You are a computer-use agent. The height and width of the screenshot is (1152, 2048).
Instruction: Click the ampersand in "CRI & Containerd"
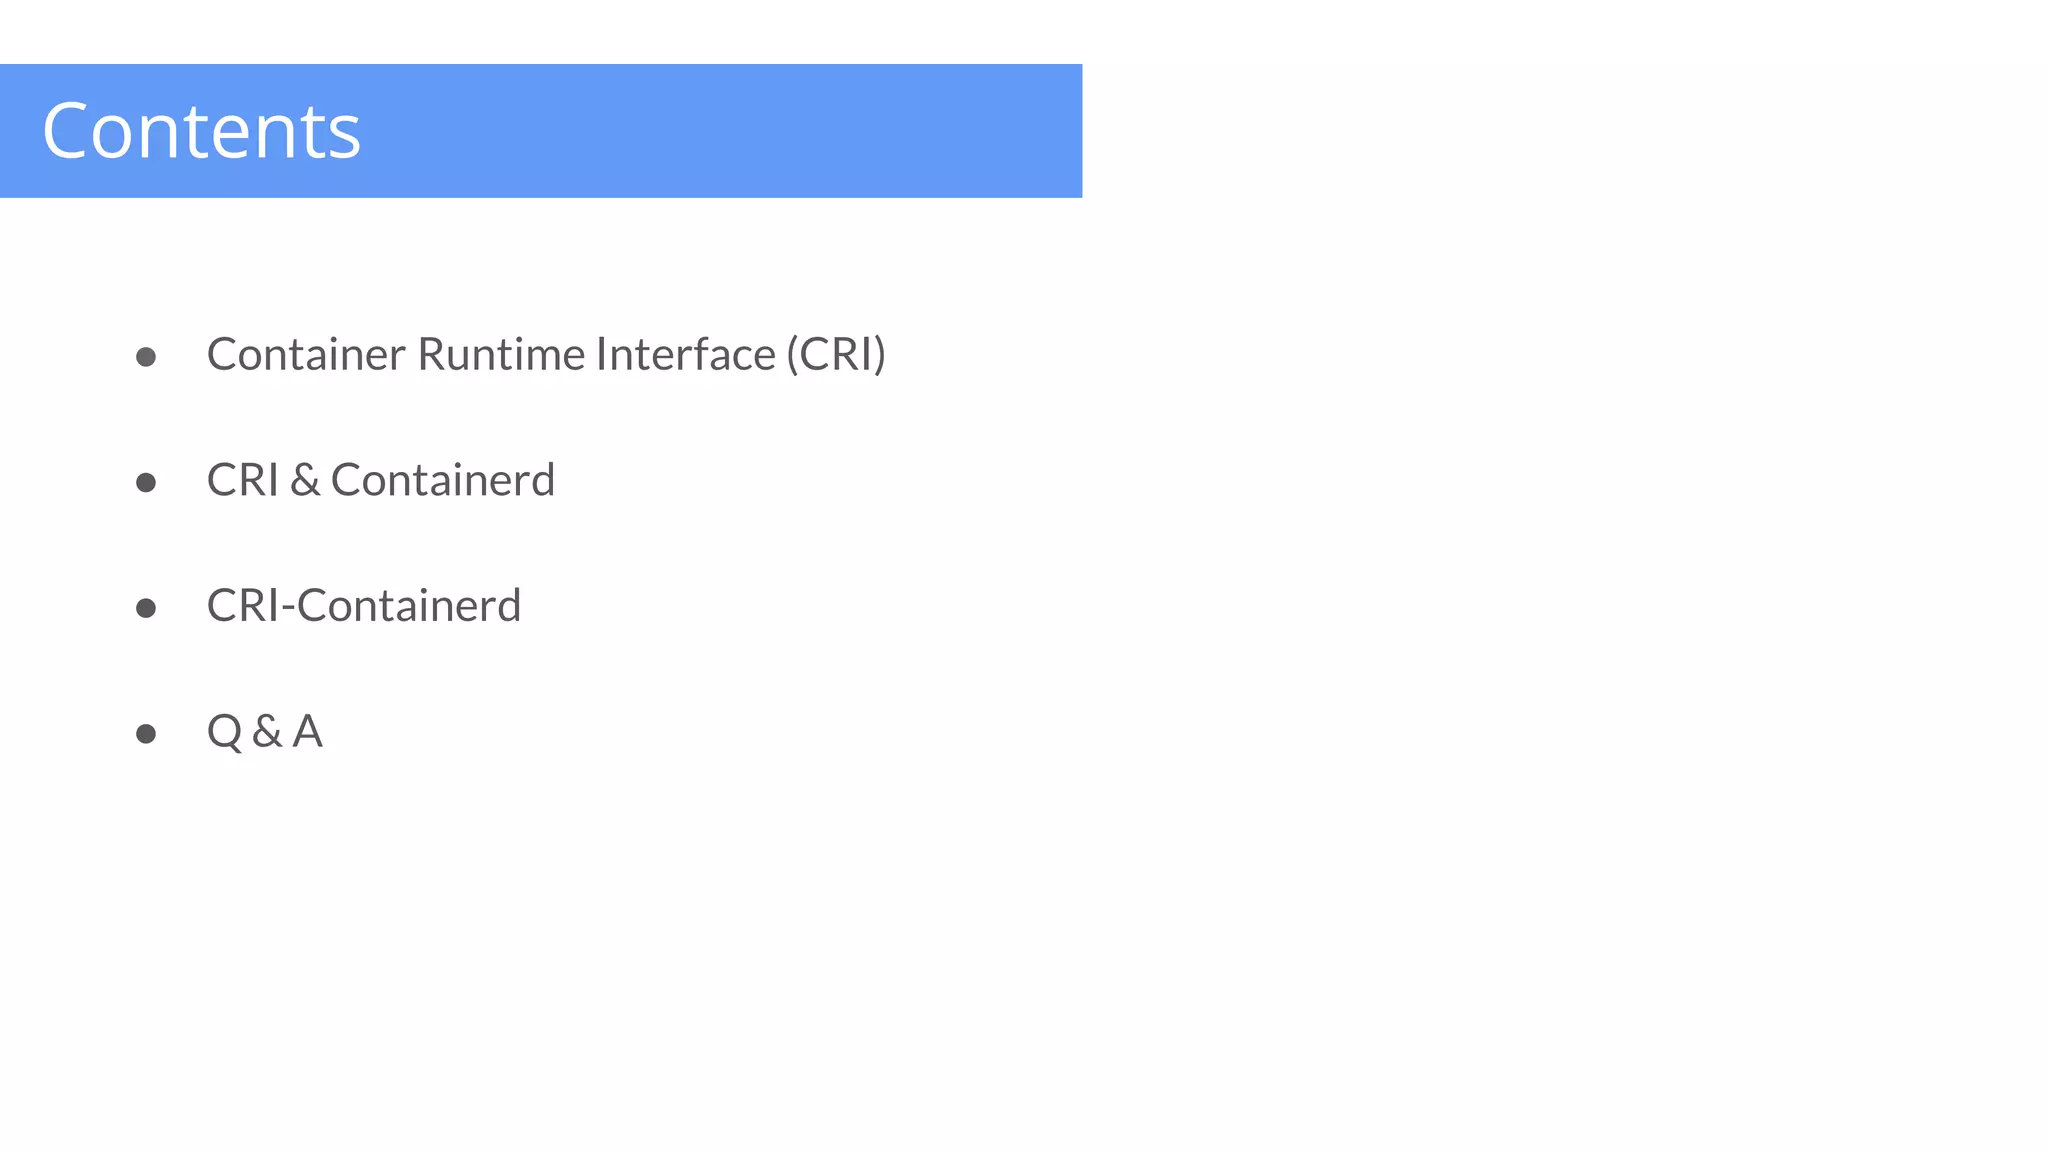tap(305, 481)
